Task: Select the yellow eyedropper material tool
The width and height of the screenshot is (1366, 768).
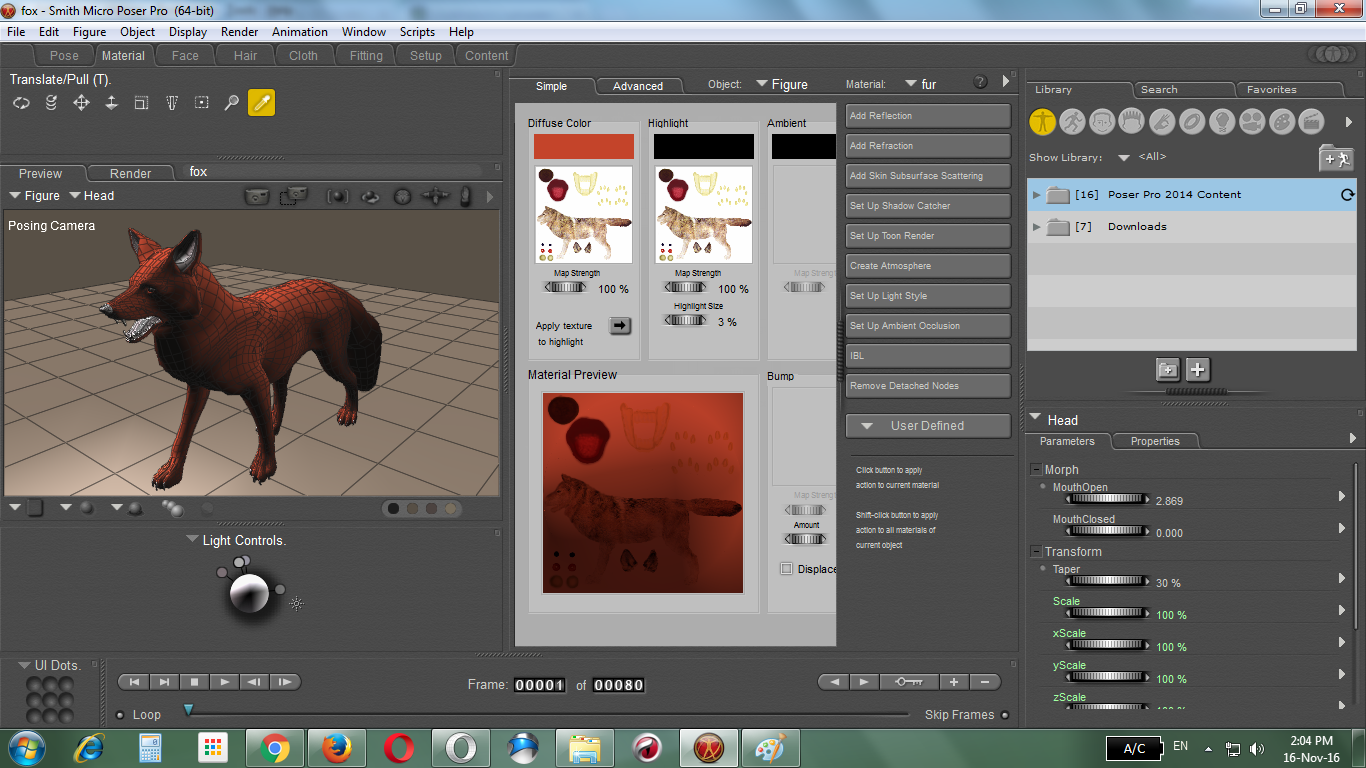Action: [261, 102]
